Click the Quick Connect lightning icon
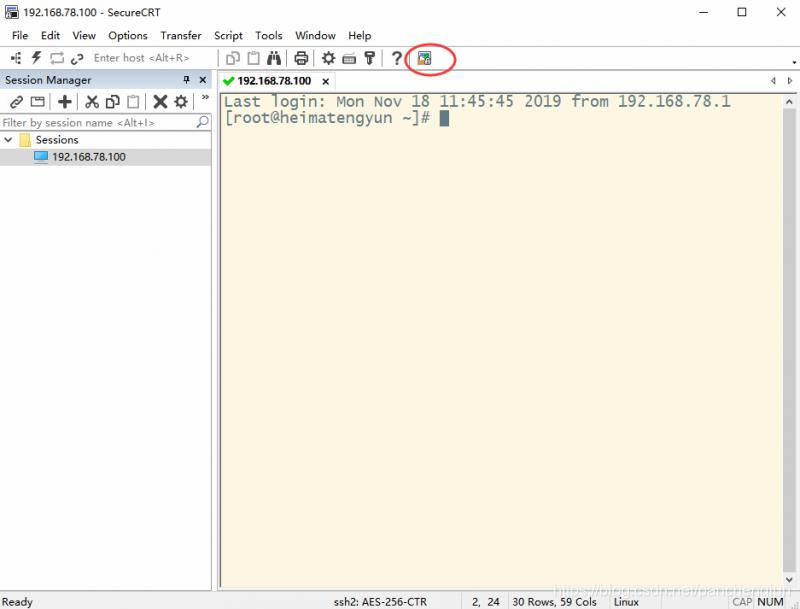Viewport: 800px width, 609px height. click(36, 58)
